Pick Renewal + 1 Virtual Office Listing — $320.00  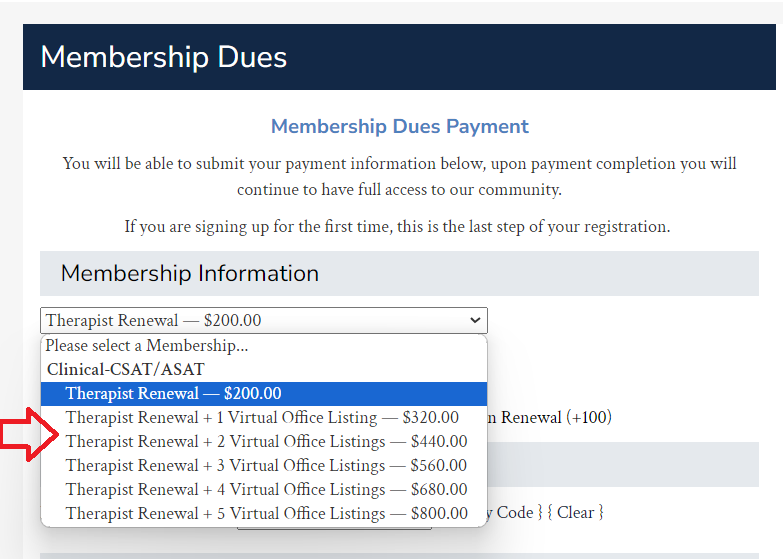pyautogui.click(x=262, y=417)
